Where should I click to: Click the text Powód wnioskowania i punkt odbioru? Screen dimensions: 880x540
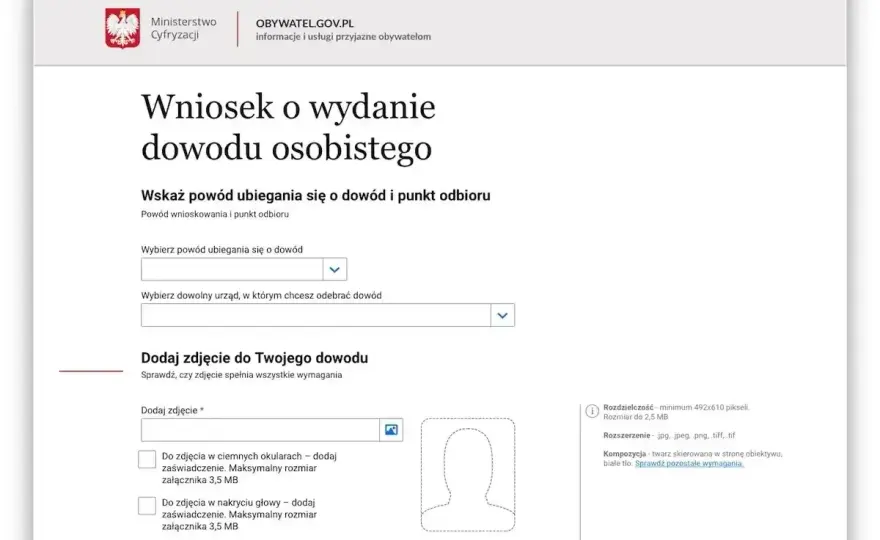[215, 214]
